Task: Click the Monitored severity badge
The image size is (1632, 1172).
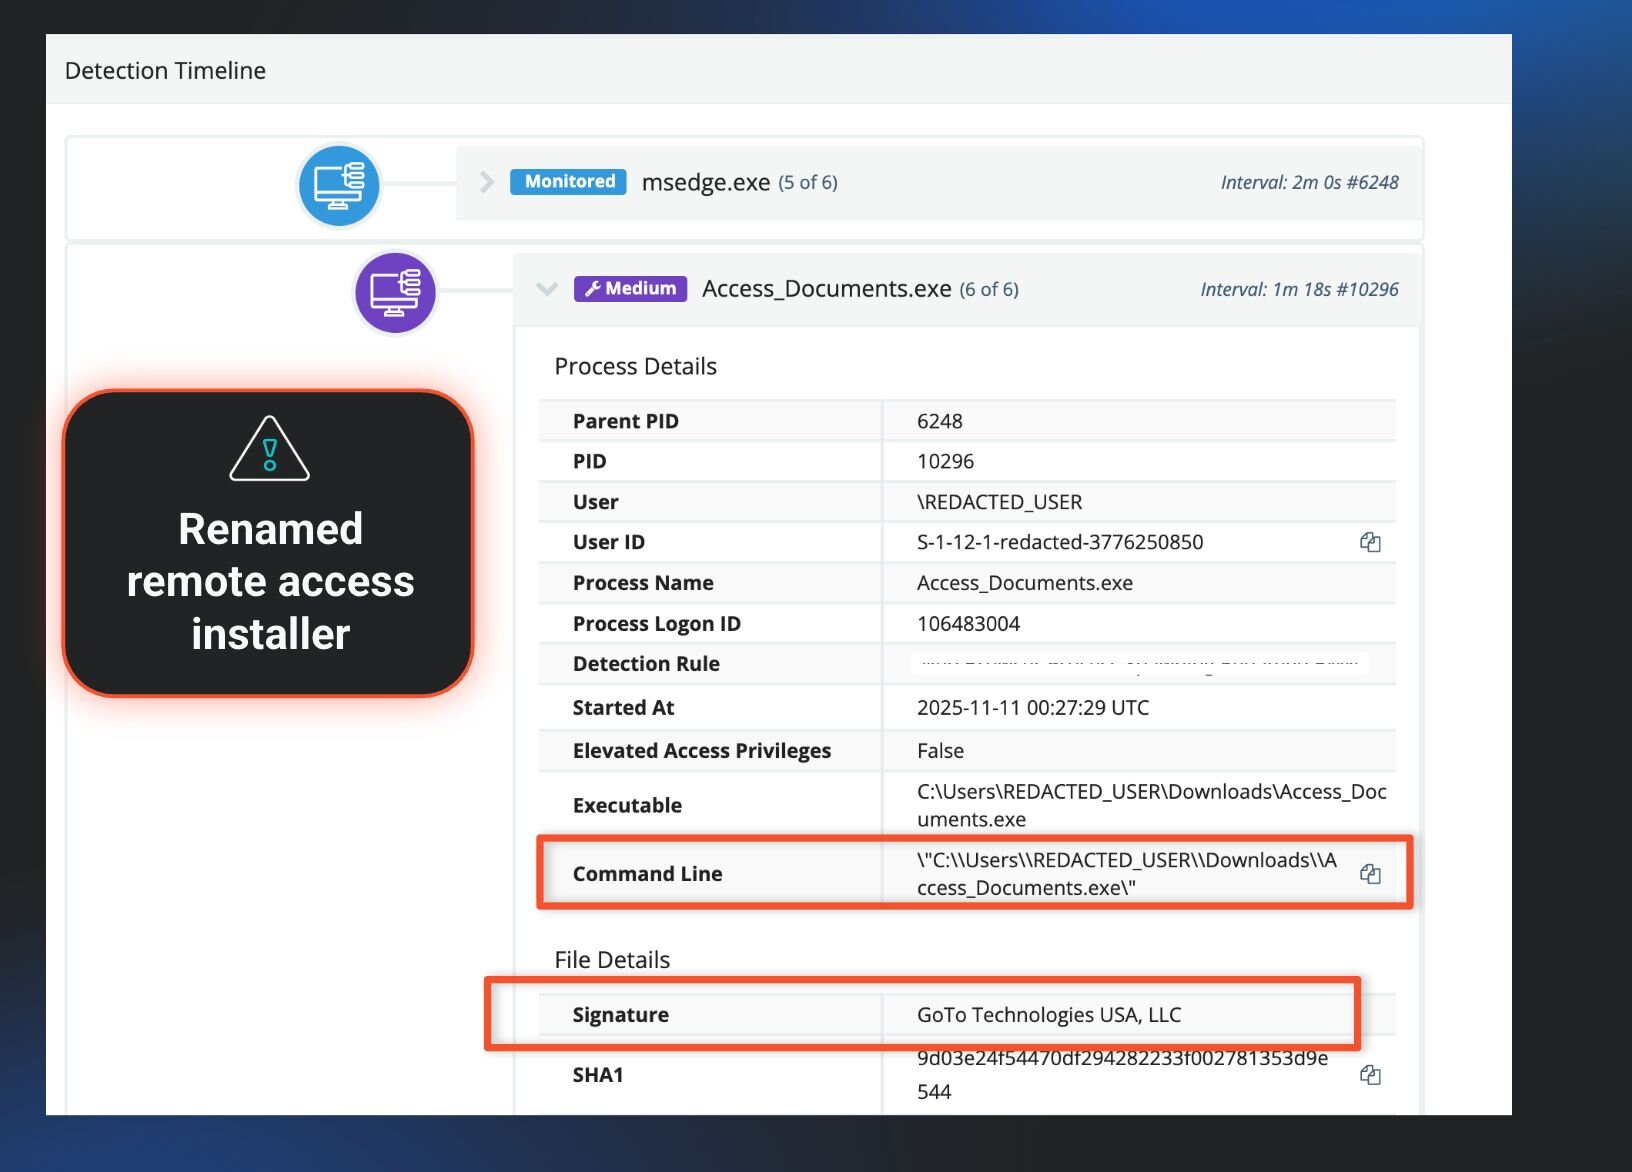Action: (x=569, y=182)
